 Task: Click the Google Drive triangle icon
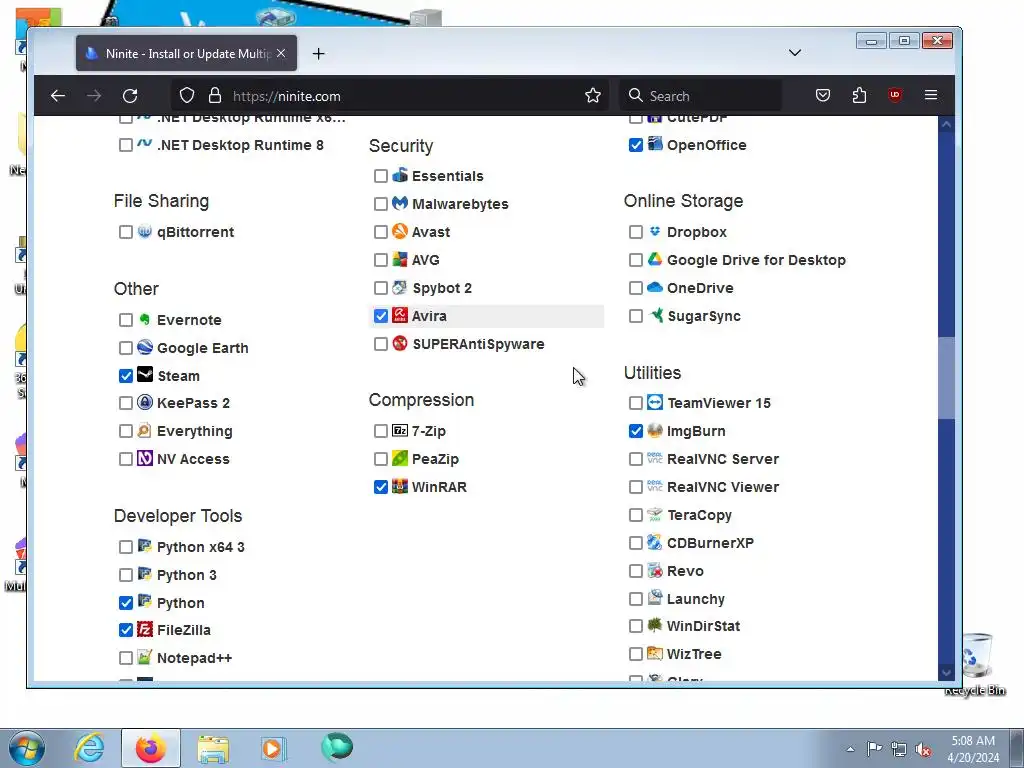pyautogui.click(x=655, y=259)
